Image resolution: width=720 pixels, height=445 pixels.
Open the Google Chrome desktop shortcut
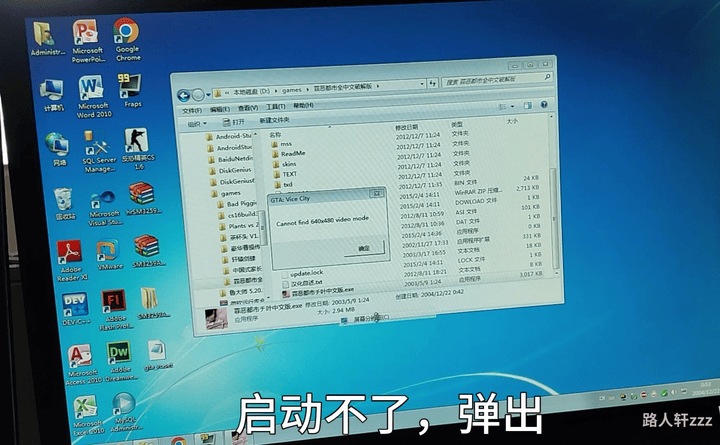point(127,40)
